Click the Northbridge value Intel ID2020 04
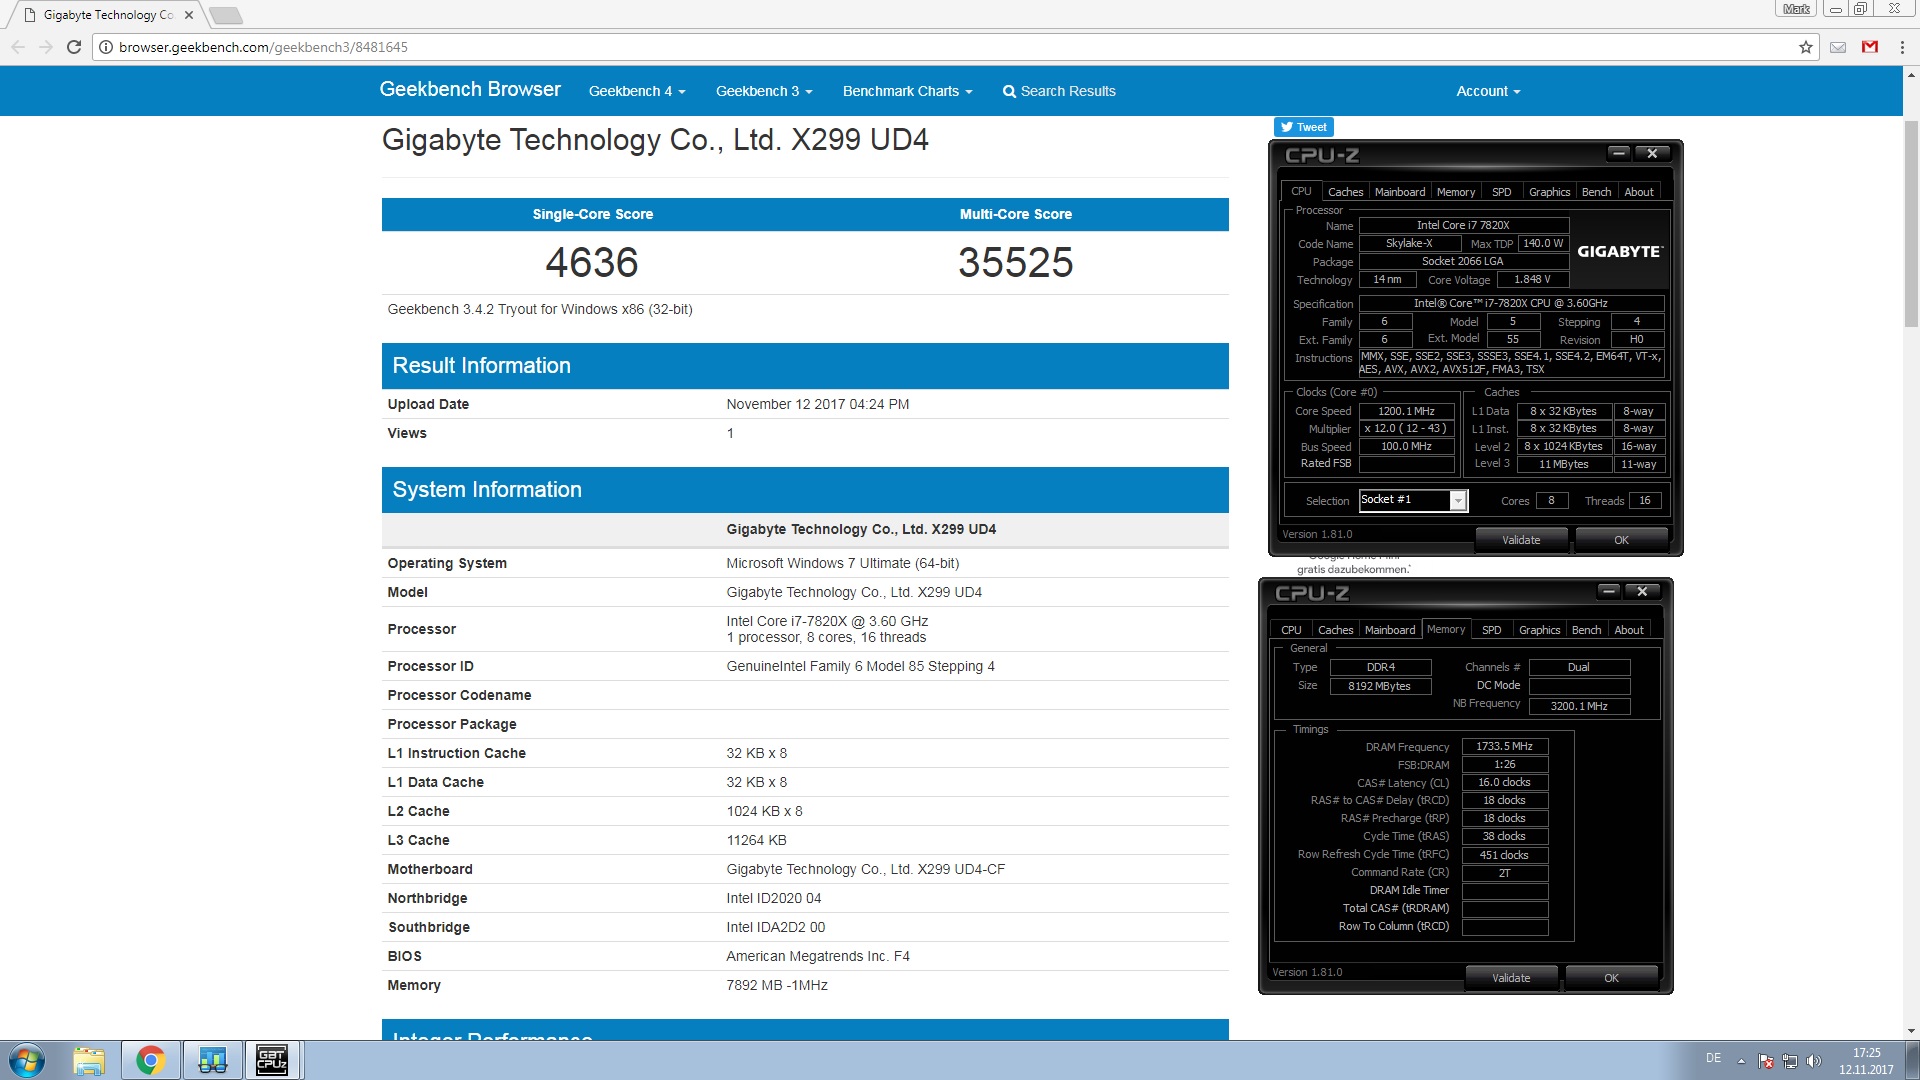 (x=773, y=898)
